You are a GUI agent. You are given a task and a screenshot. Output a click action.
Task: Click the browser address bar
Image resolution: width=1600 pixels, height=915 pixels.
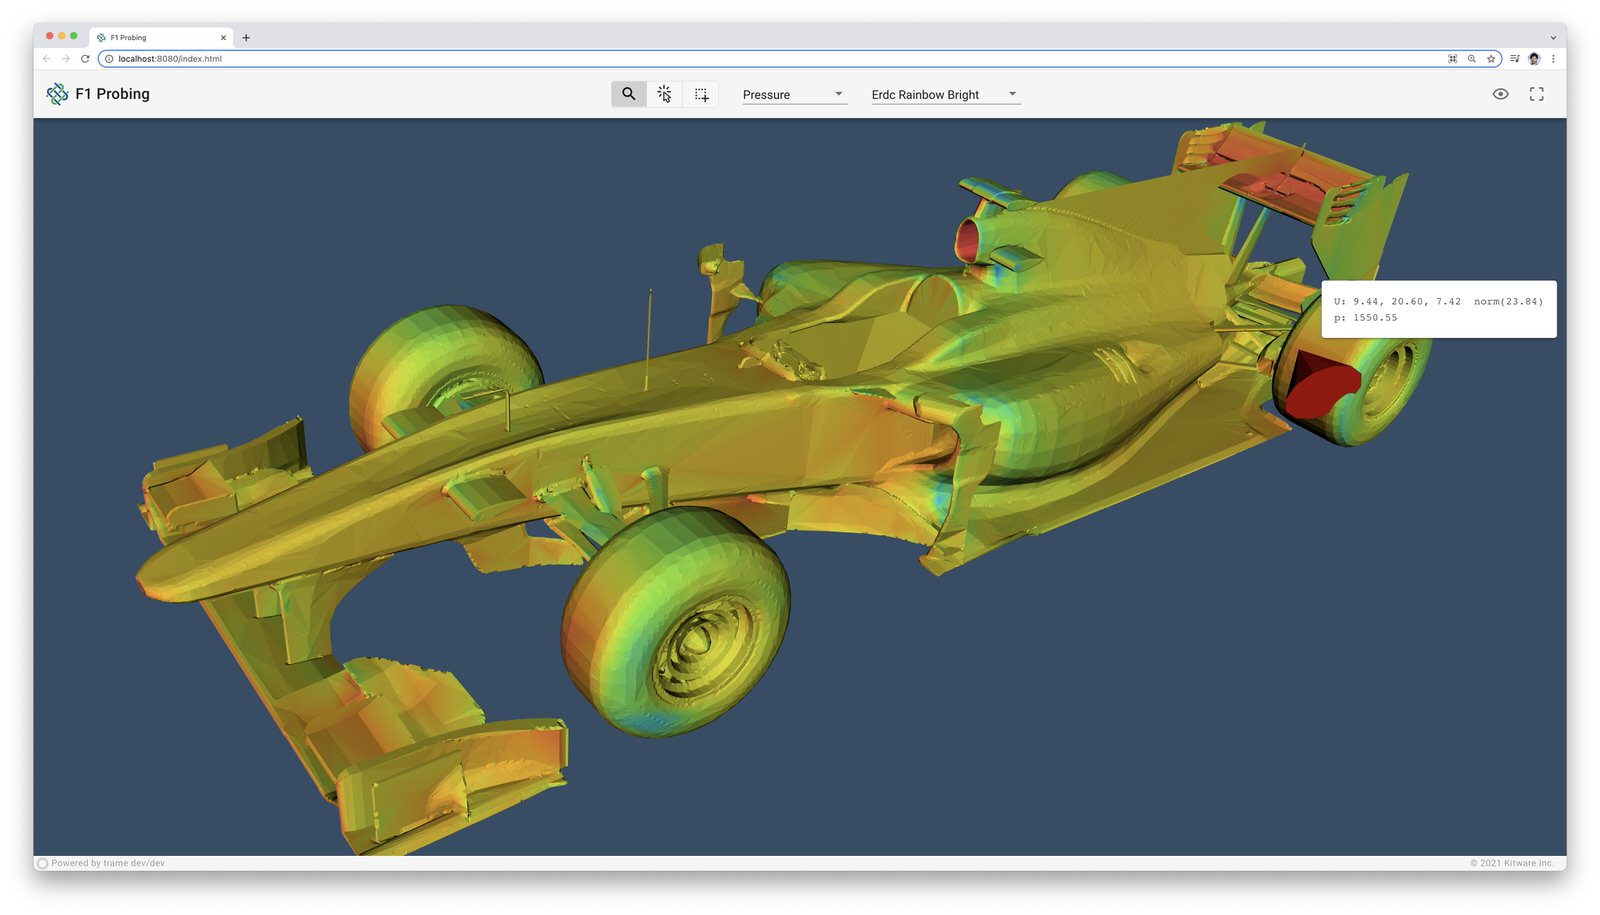coord(800,59)
